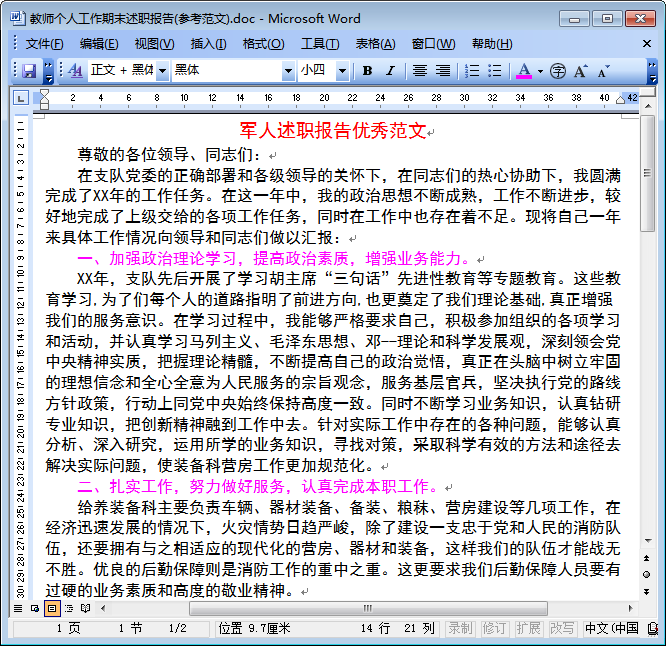666x646 pixels.
Task: Open the 文件(F) menu
Action: (x=44, y=44)
